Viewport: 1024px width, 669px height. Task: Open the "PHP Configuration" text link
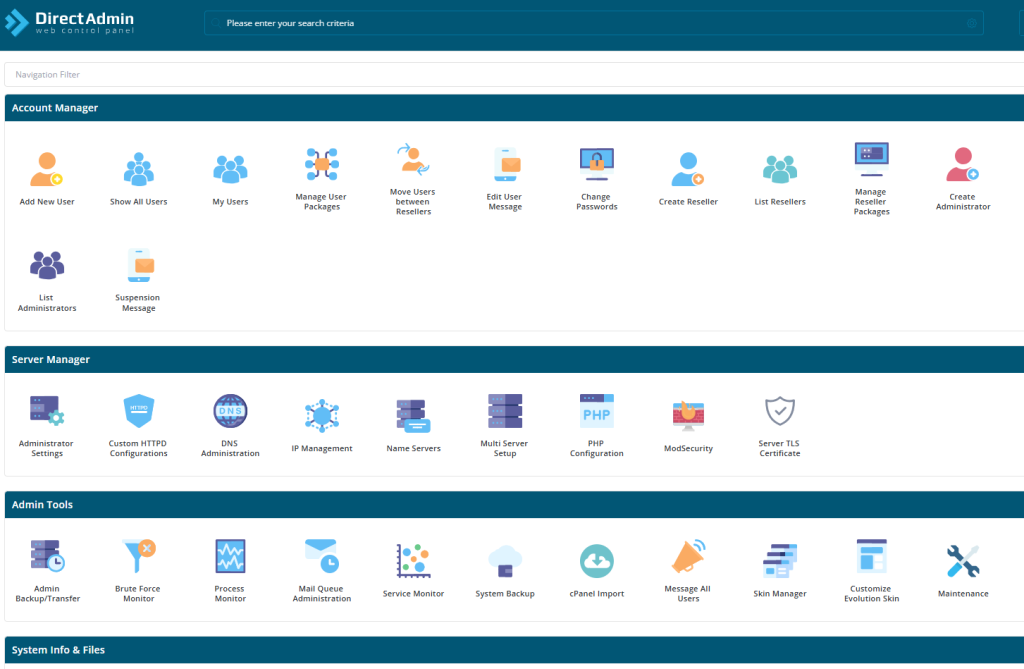(597, 448)
